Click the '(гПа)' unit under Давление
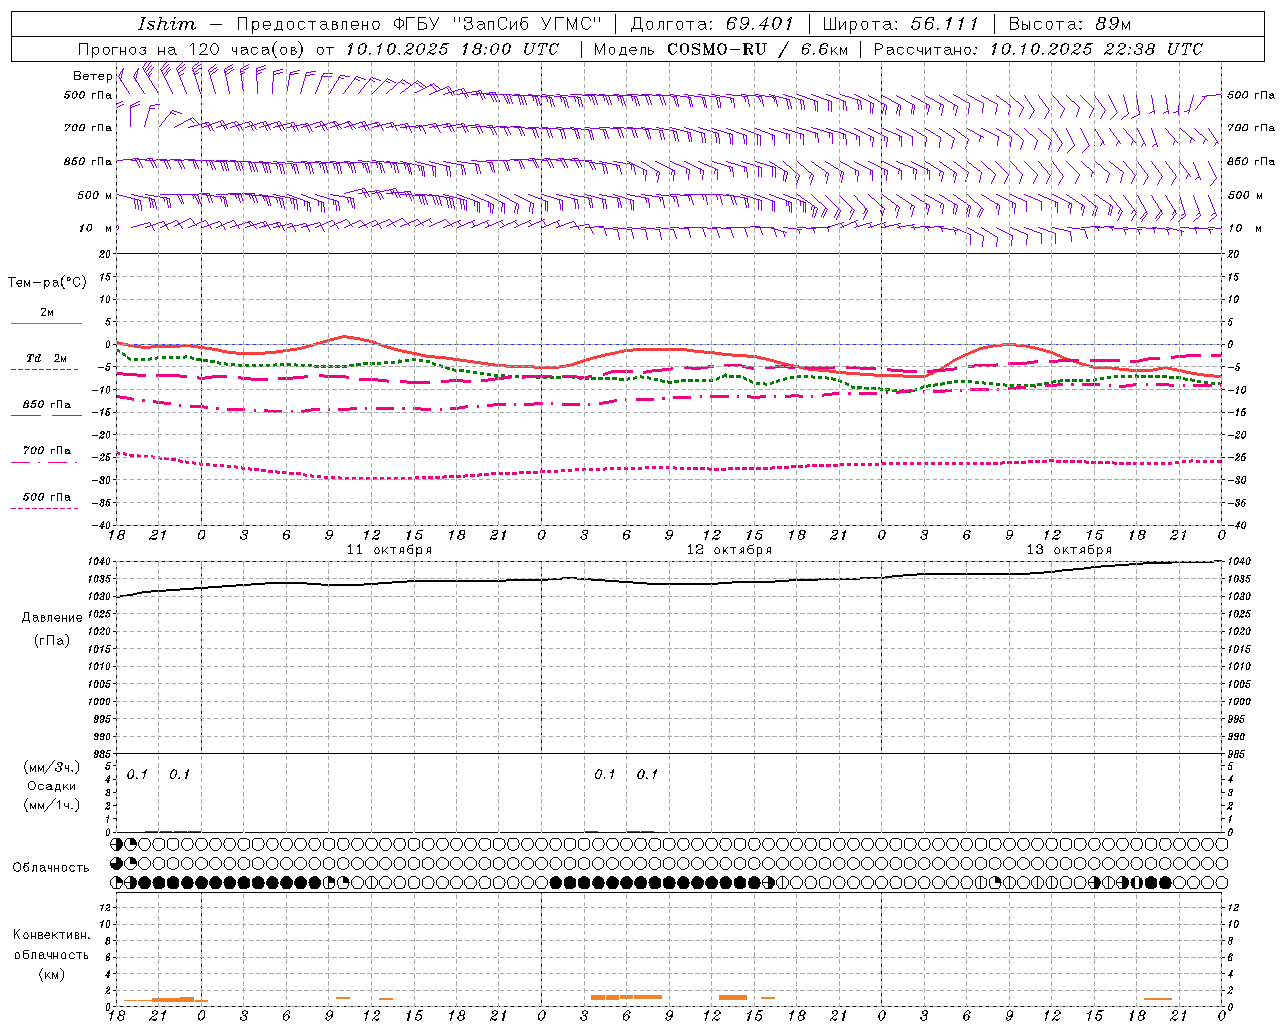The image size is (1280, 1024). pyautogui.click(x=52, y=641)
